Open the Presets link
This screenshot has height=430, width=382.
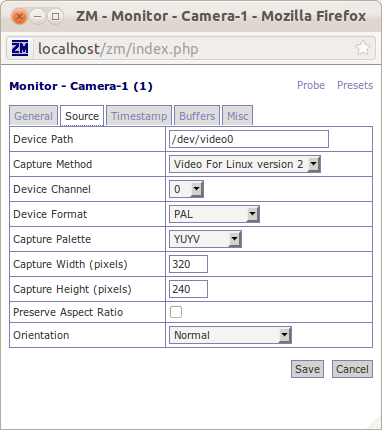pyautogui.click(x=355, y=85)
